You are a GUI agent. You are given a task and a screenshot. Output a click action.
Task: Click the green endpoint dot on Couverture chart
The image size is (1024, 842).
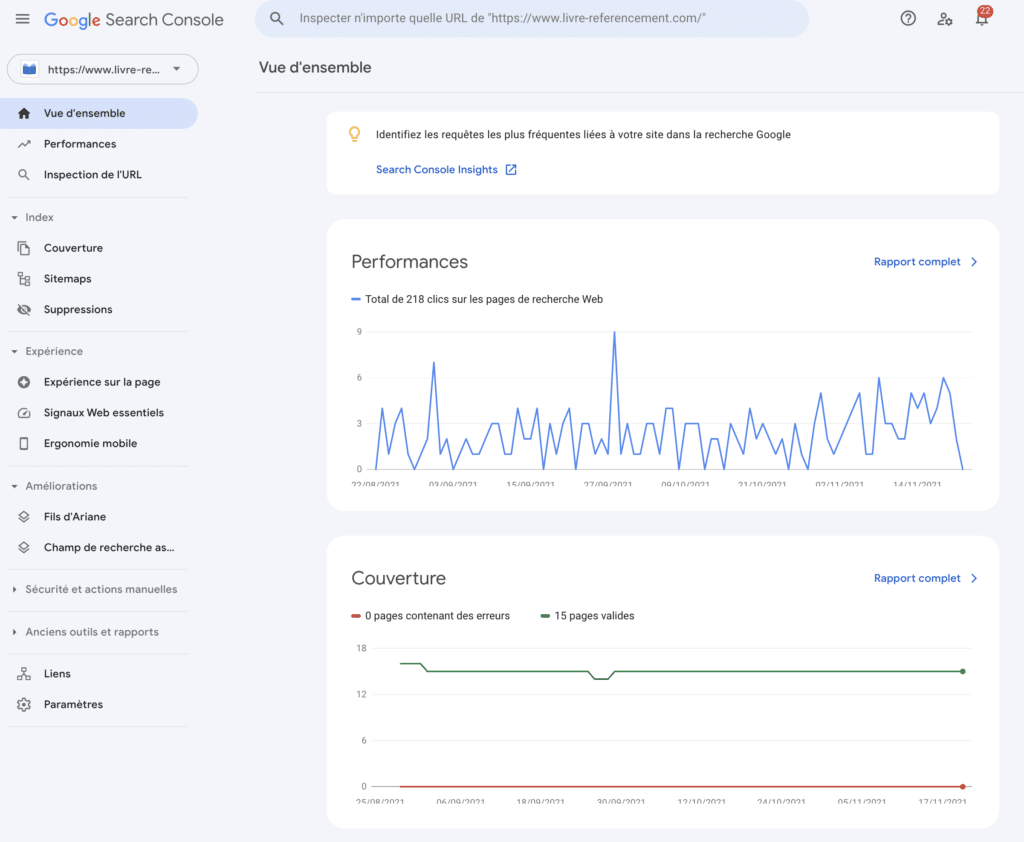tap(963, 672)
